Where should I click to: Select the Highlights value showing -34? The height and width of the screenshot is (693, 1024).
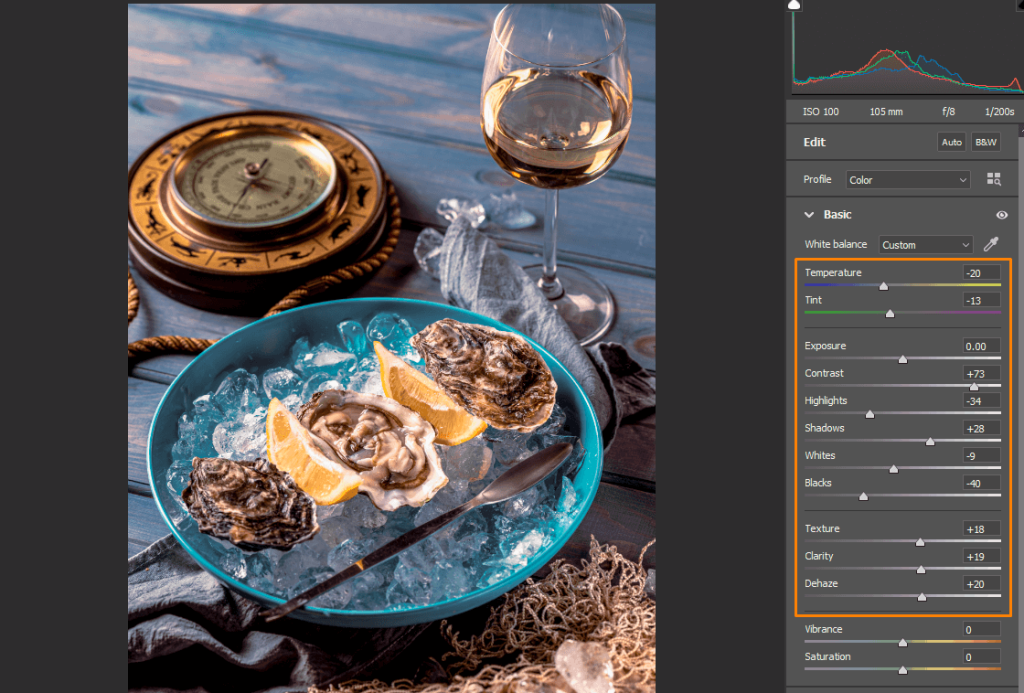click(979, 400)
